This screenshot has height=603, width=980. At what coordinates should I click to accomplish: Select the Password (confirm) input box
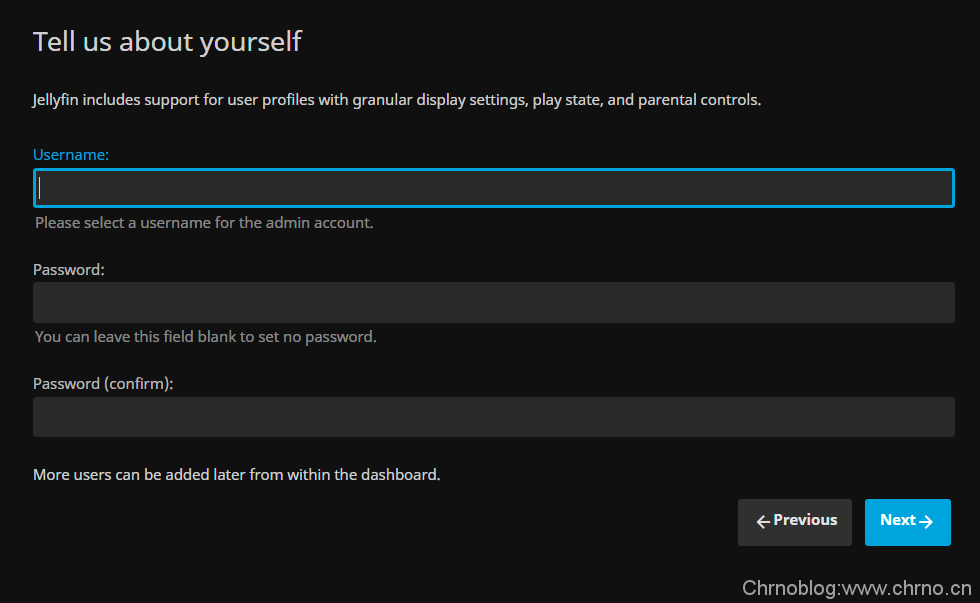(494, 417)
